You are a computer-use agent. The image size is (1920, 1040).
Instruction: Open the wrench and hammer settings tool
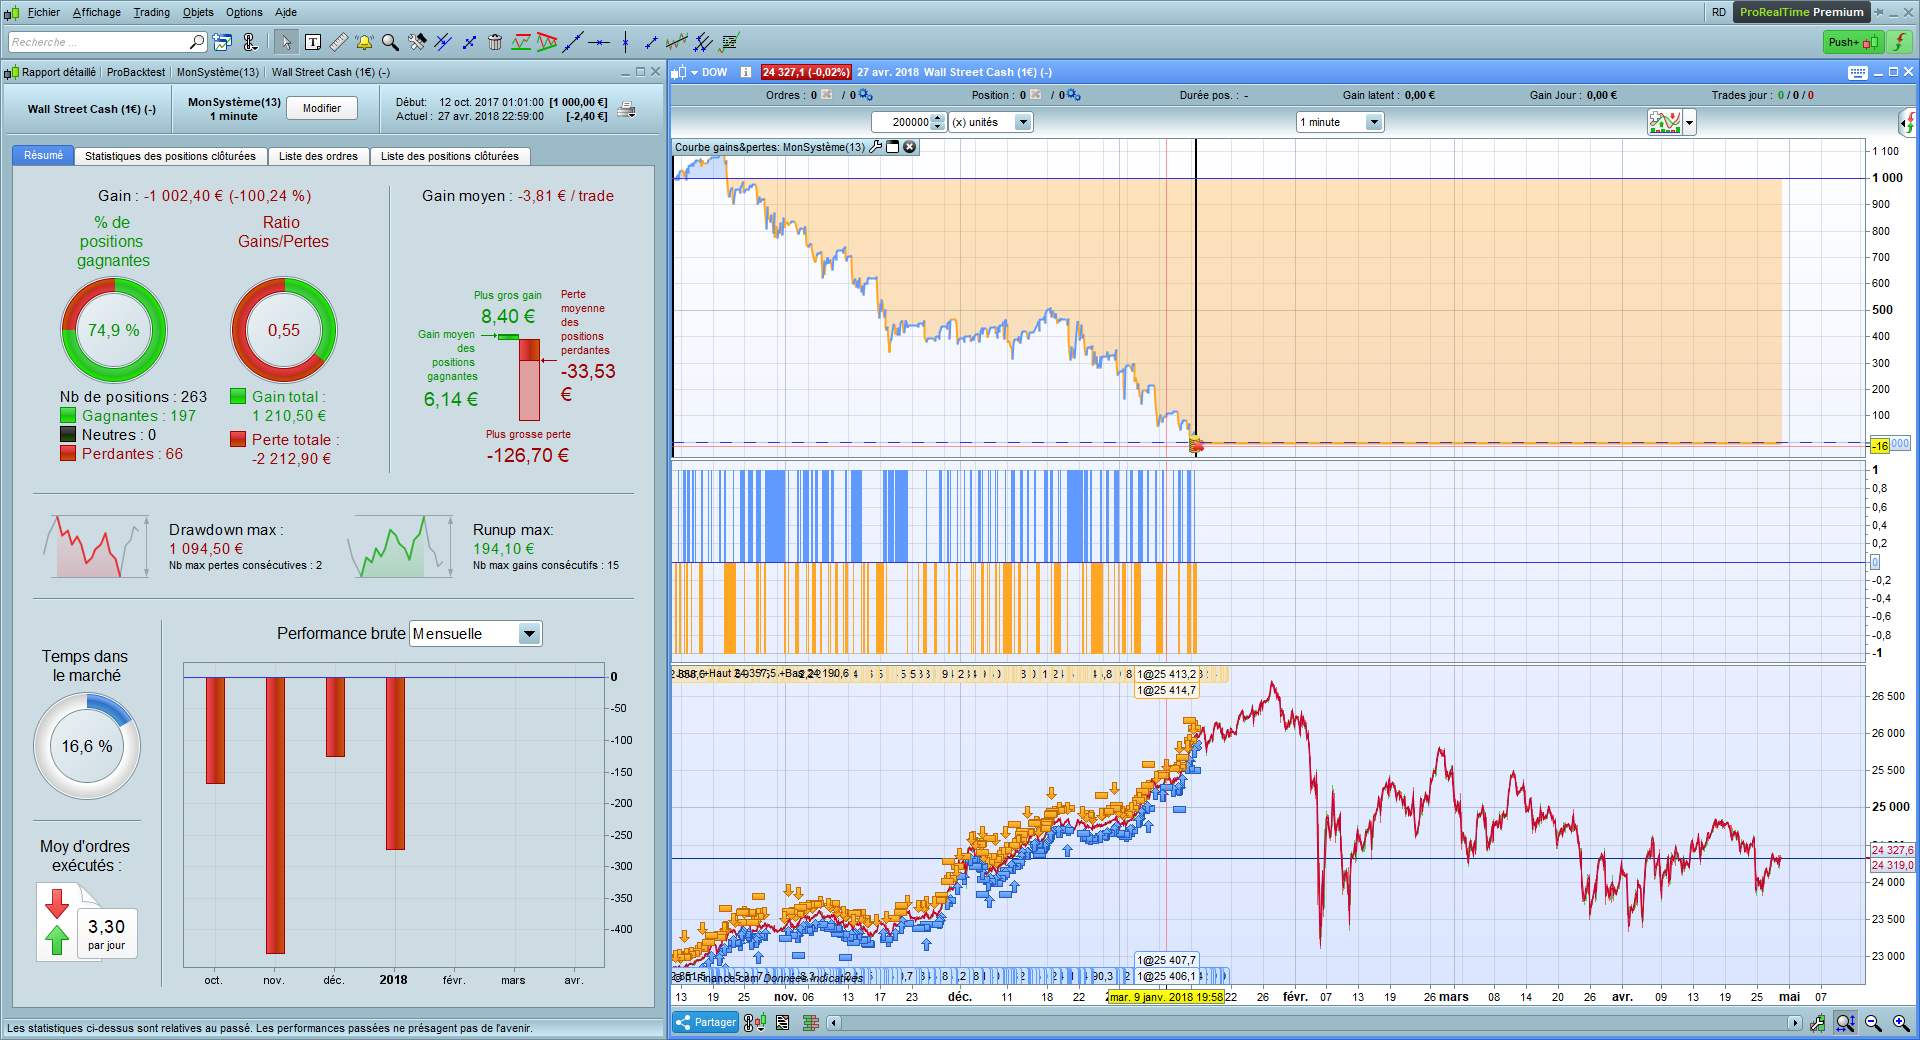[x=417, y=42]
